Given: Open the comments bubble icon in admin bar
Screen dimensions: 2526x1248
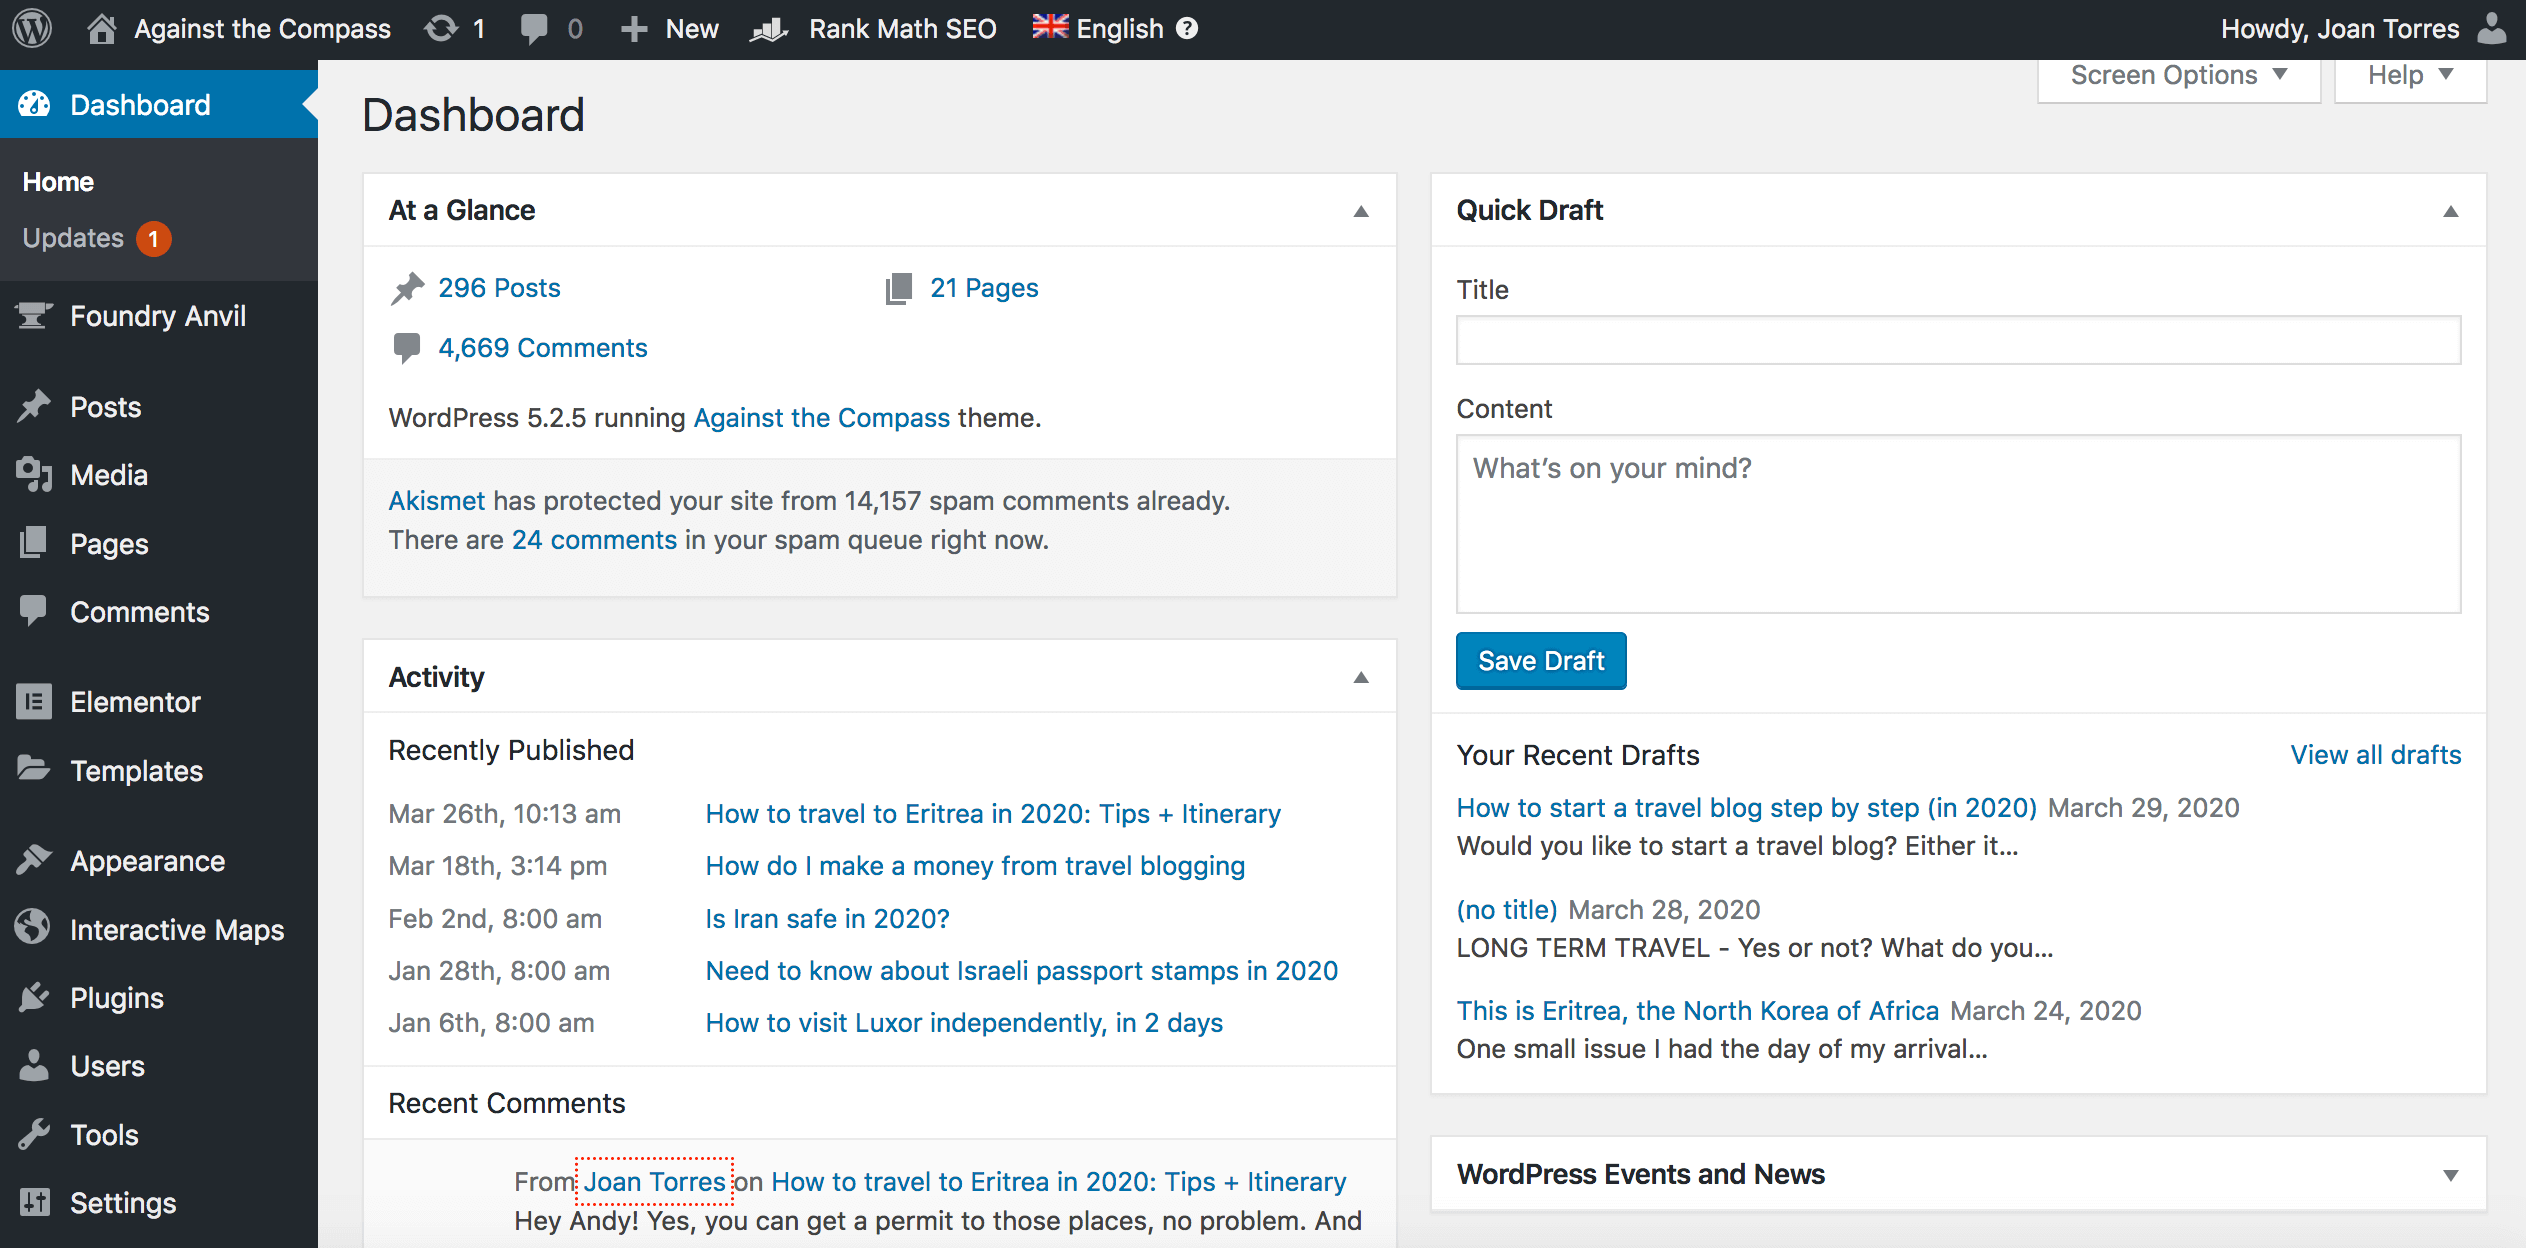Looking at the screenshot, I should pyautogui.click(x=534, y=28).
